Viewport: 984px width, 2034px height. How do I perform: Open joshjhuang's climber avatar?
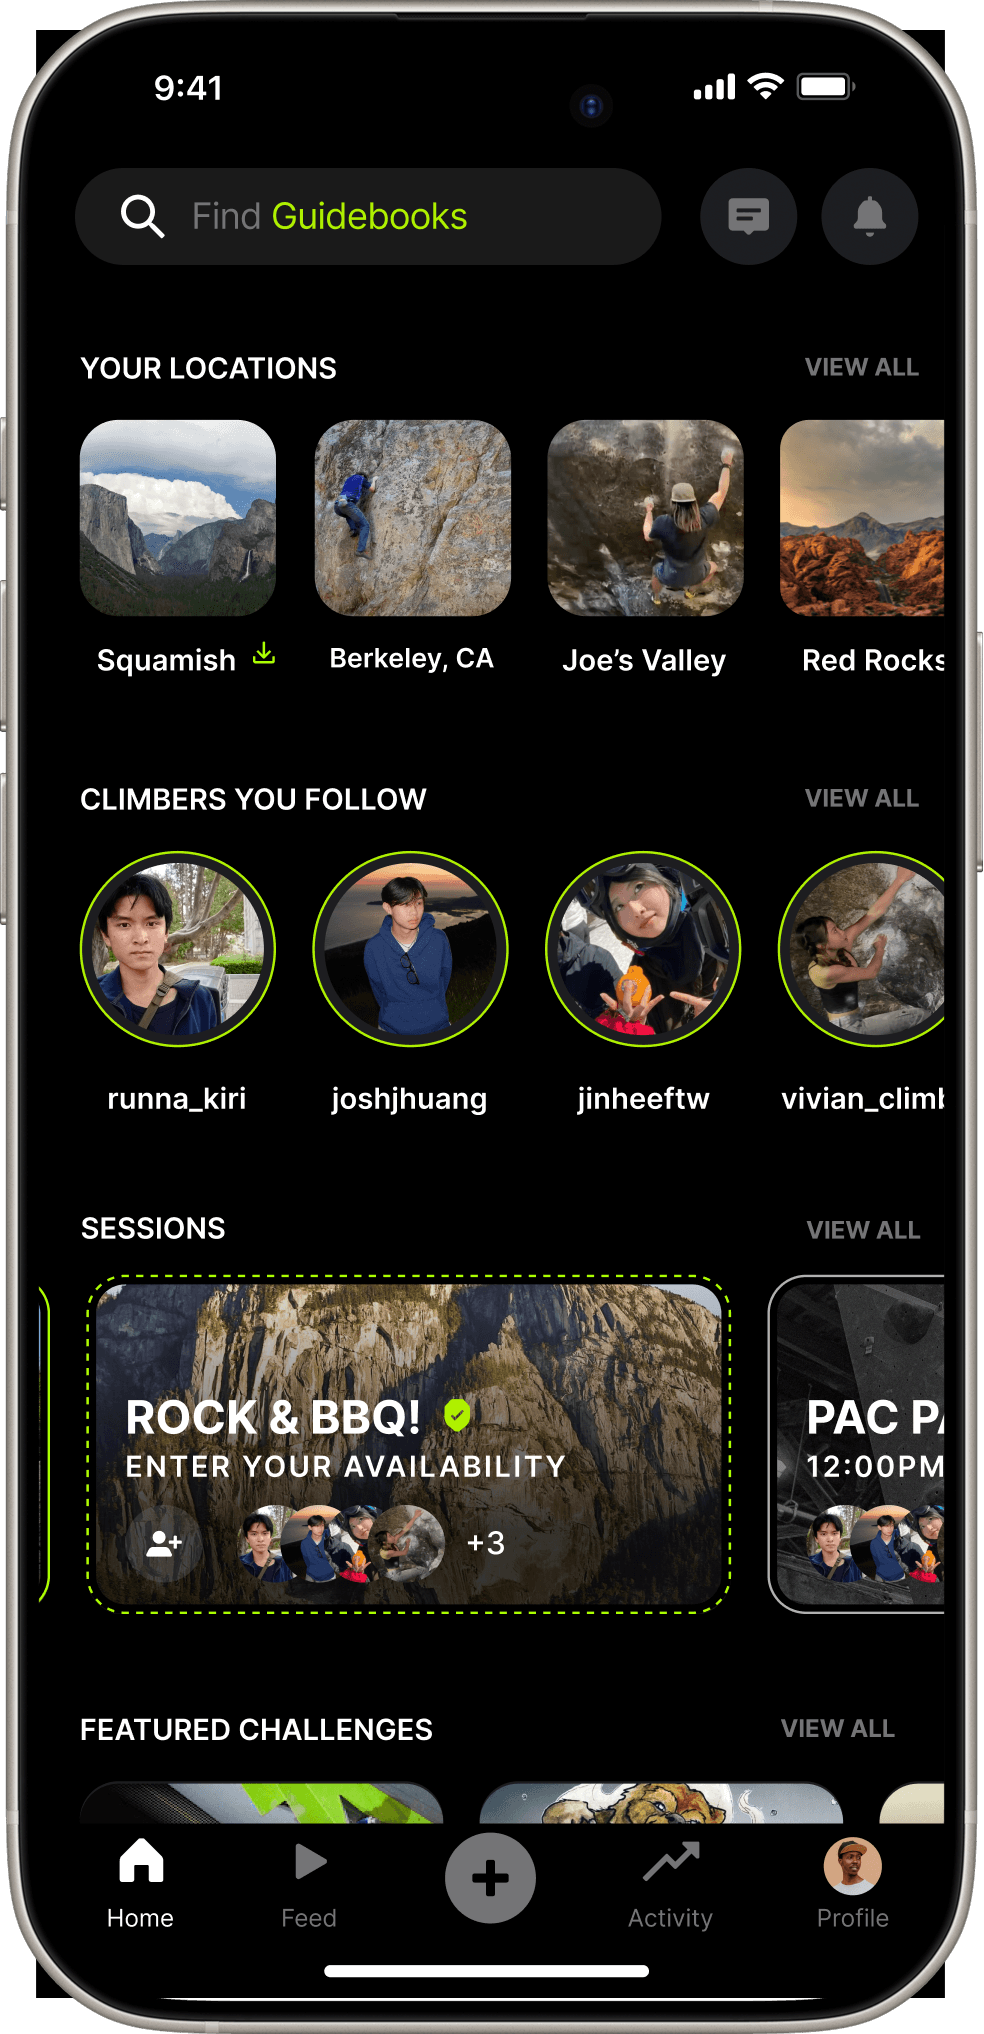(x=410, y=949)
